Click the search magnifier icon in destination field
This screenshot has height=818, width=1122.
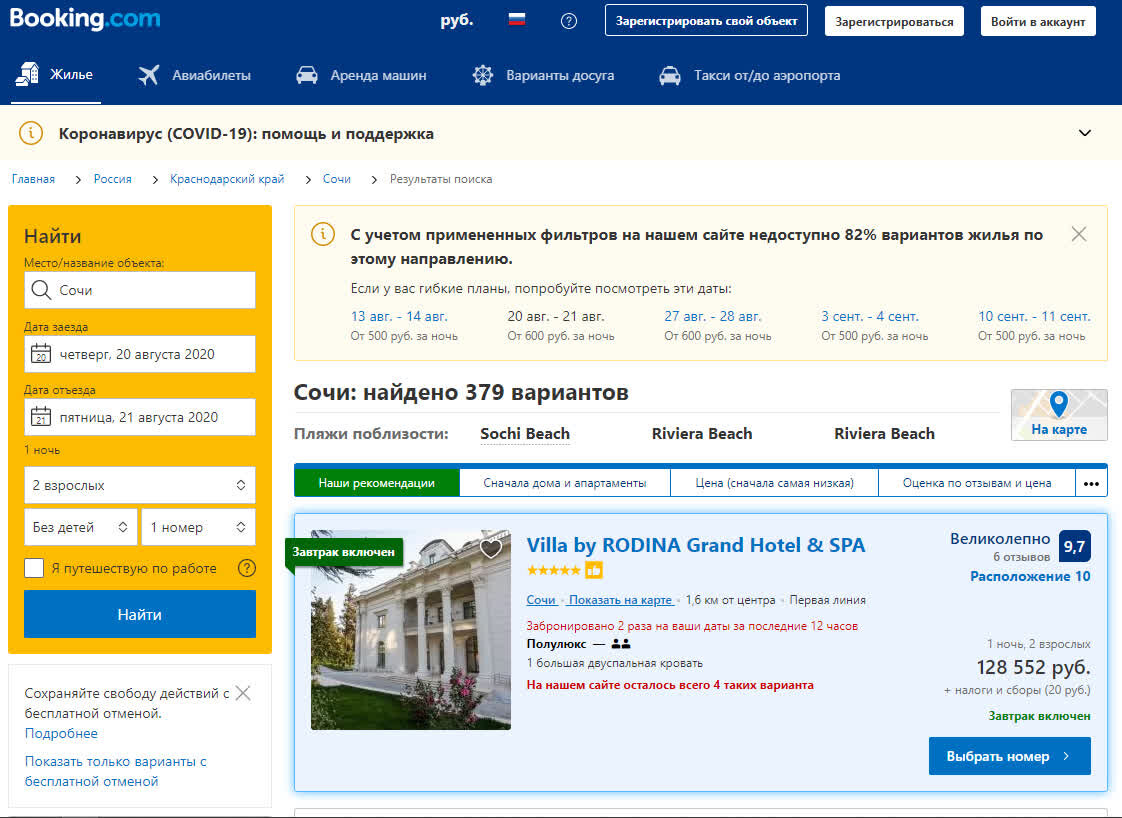pos(42,290)
